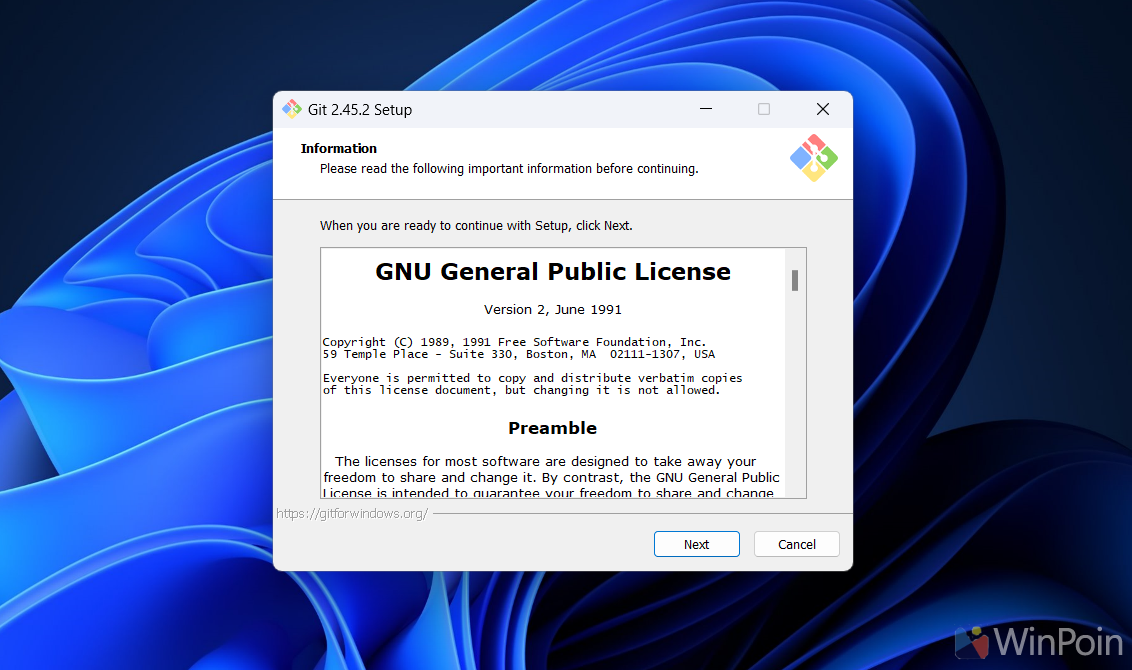Click the Git icon in the title bar

(x=292, y=109)
